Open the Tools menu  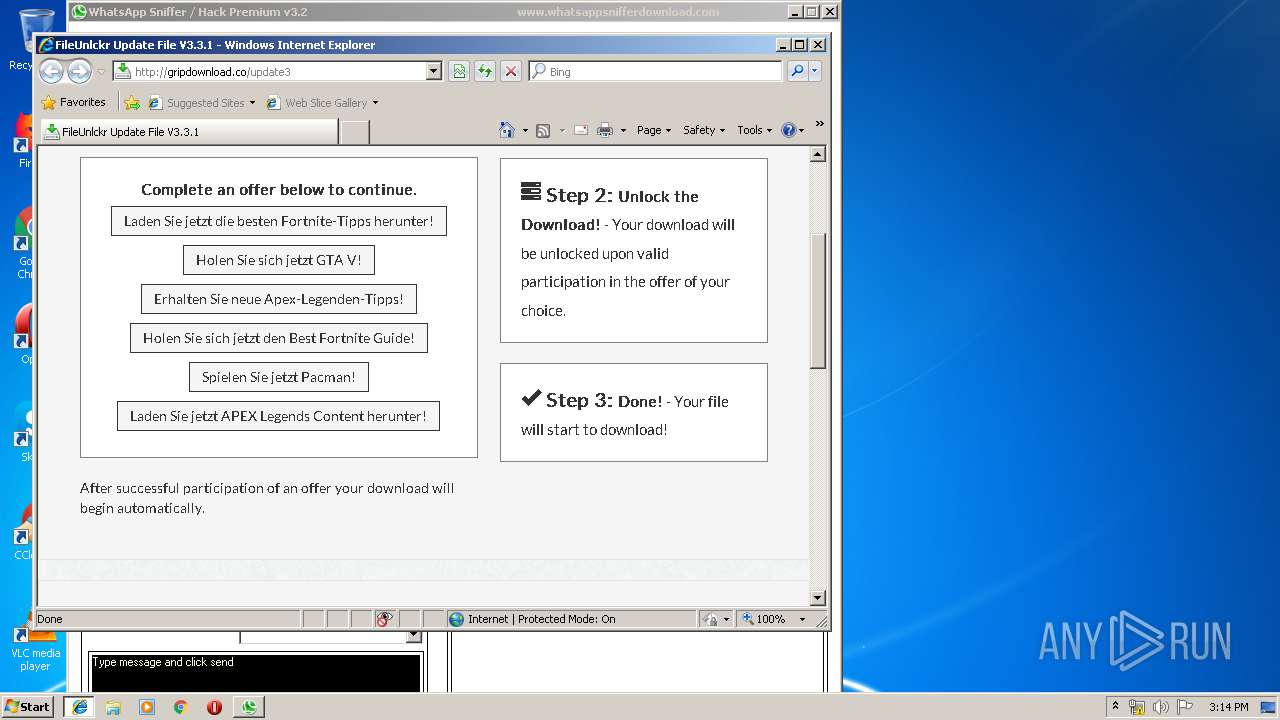[754, 130]
